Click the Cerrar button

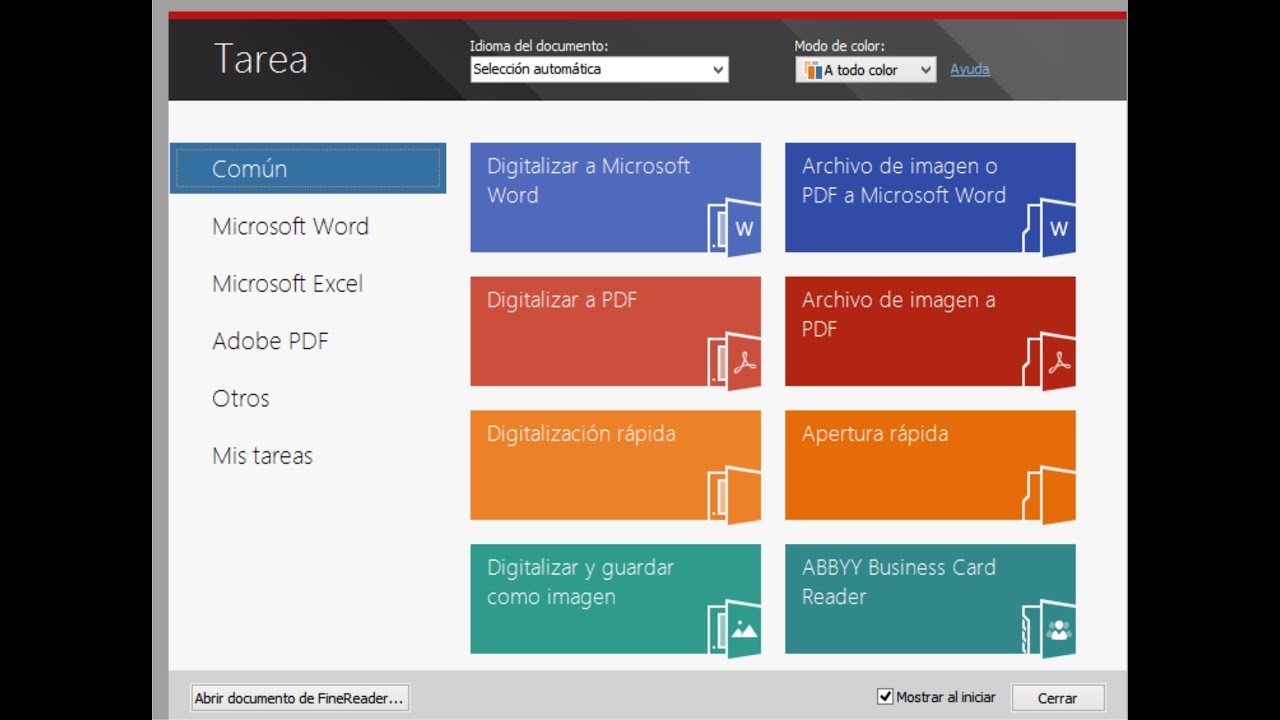1058,698
